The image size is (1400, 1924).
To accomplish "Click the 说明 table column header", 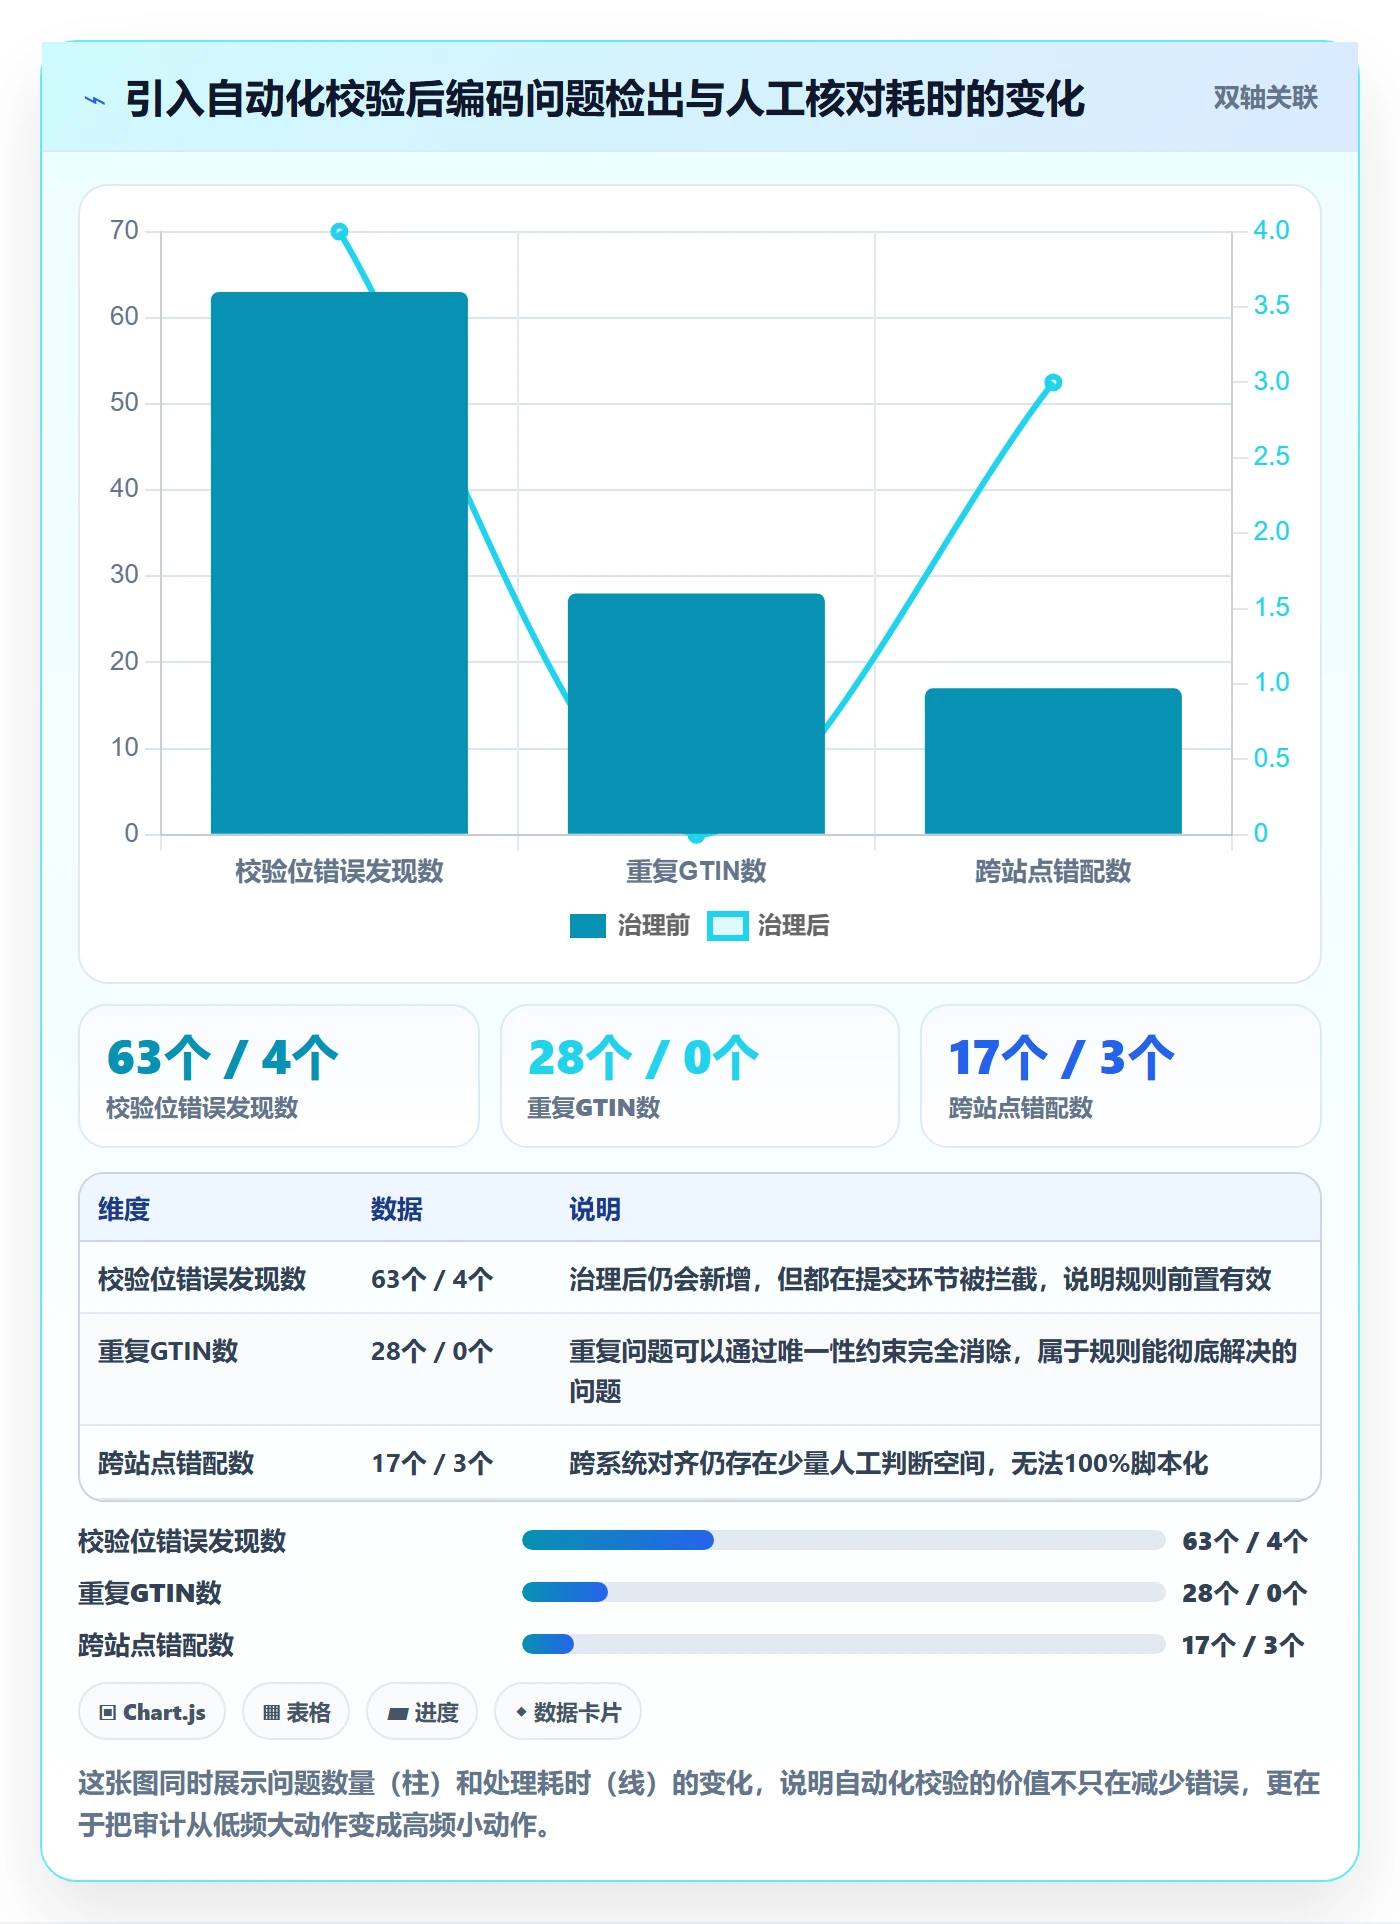I will coord(595,1209).
